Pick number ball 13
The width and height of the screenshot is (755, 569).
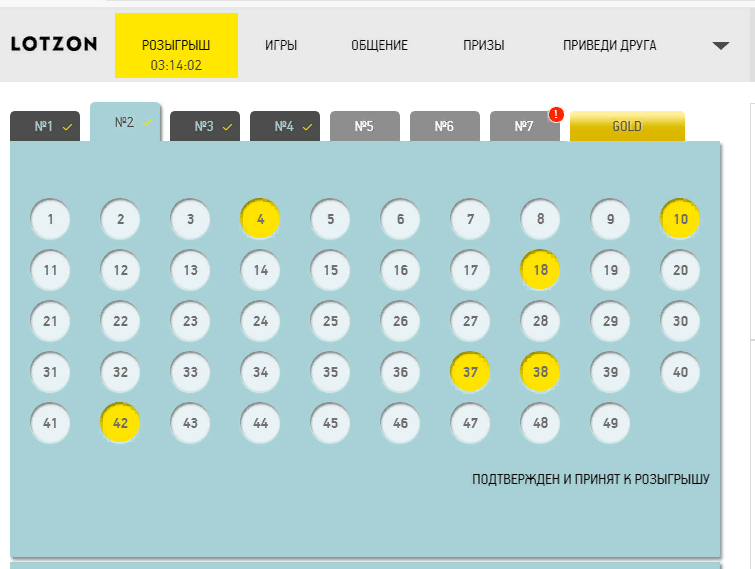tap(190, 270)
